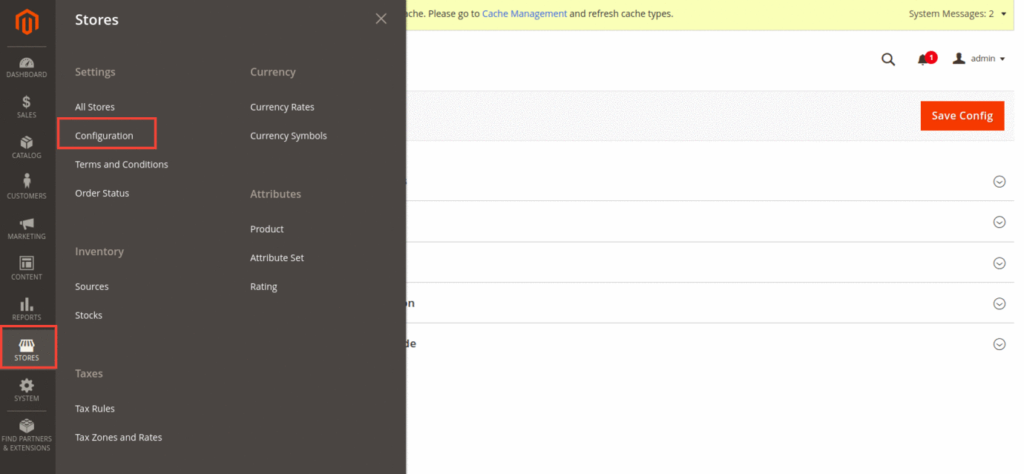Select Configuration in Stores menu
Screen dimensions: 1024x474
[x=104, y=135]
